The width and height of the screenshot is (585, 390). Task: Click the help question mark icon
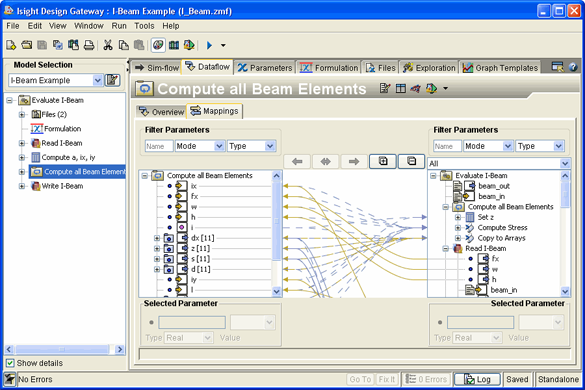pos(573,67)
